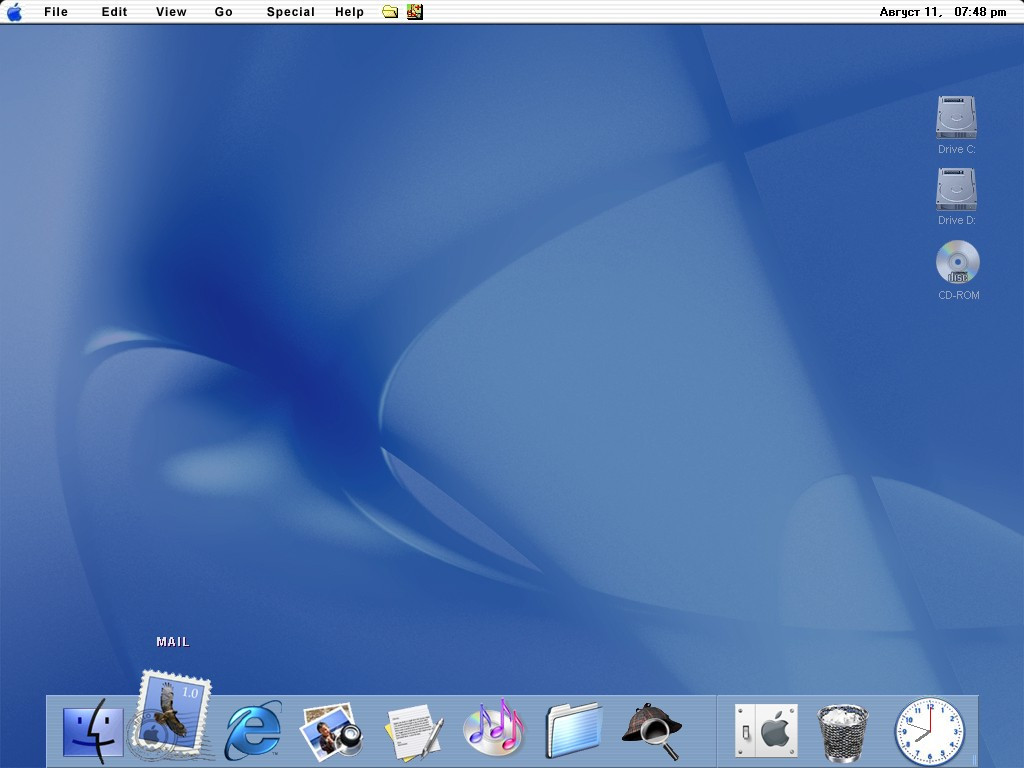
Task: Open the File menu
Action: (56, 12)
